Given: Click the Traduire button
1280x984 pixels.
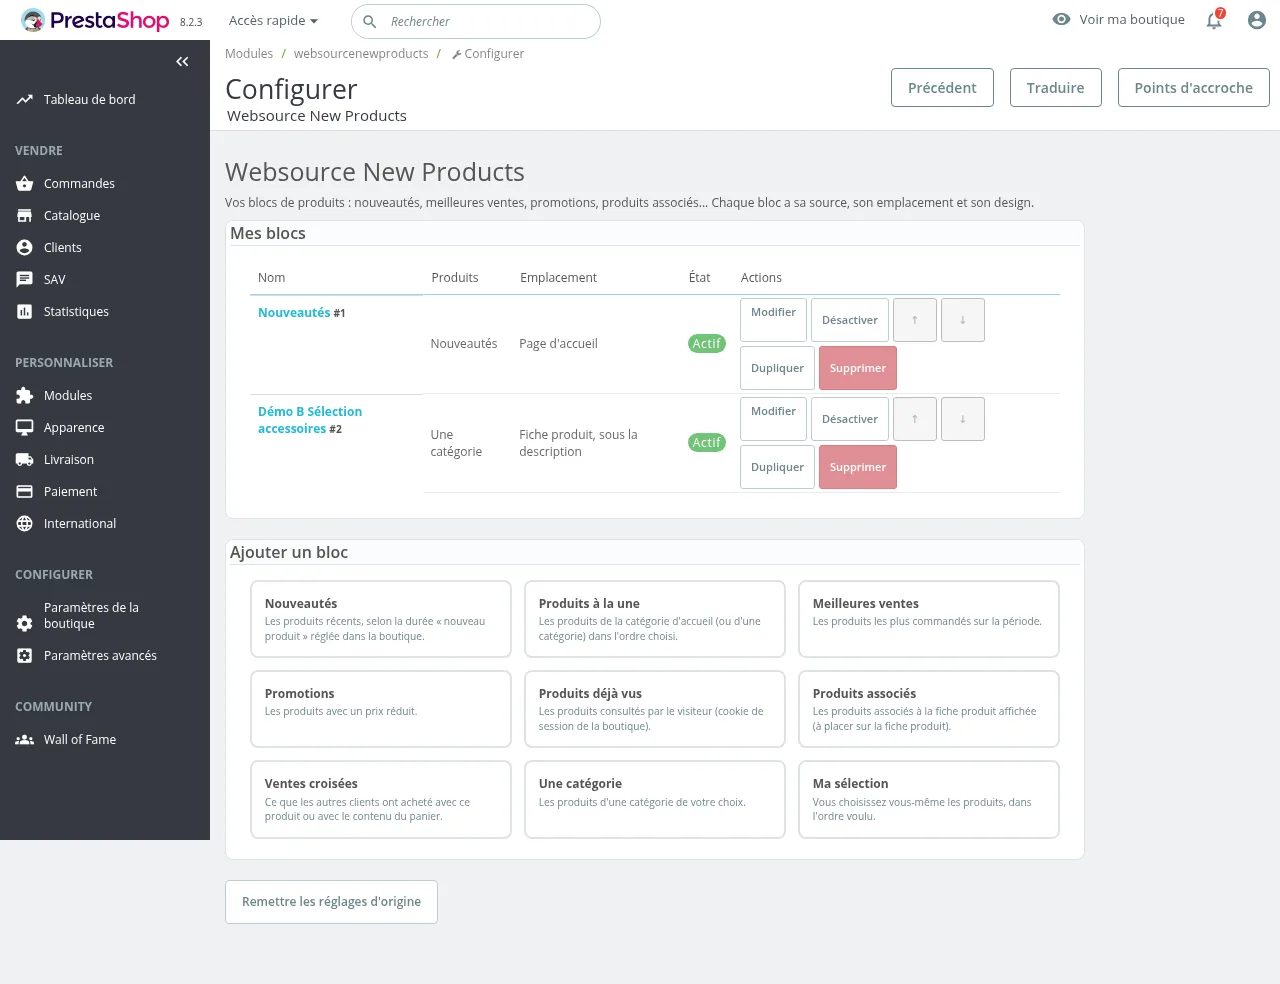Looking at the screenshot, I should click(x=1055, y=88).
